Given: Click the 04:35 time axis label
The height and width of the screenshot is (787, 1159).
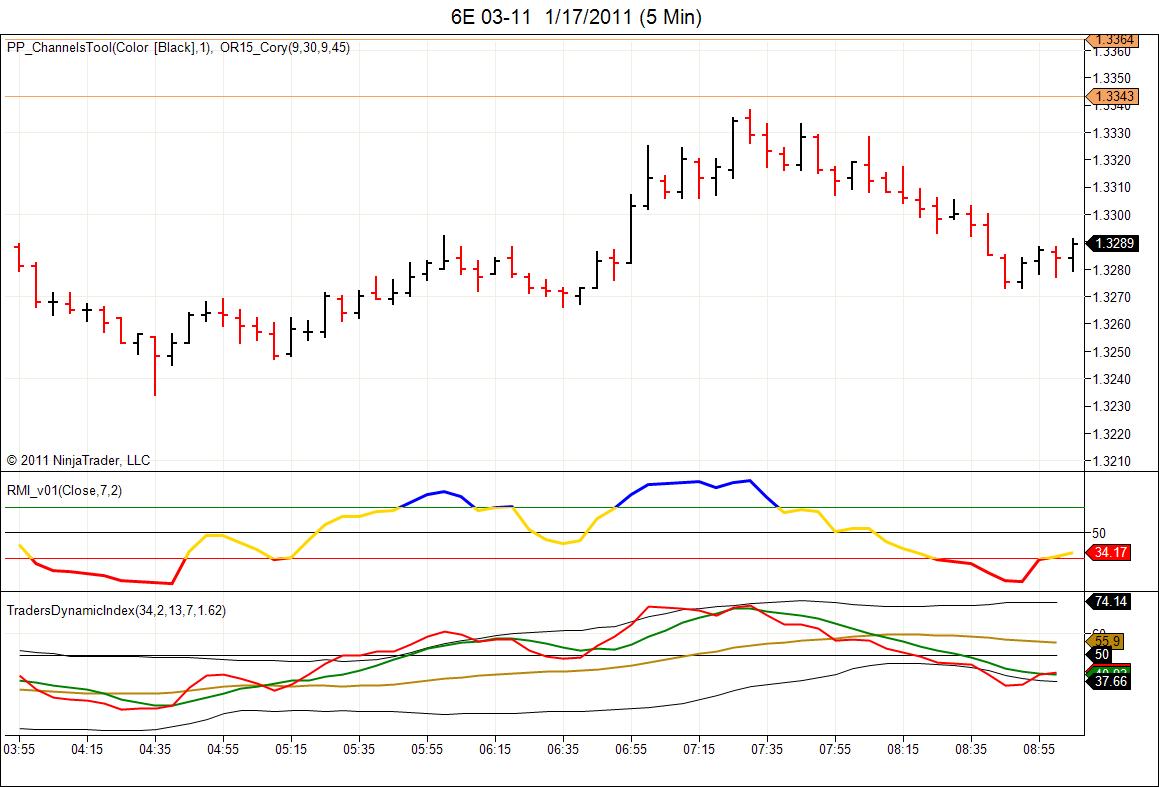Looking at the screenshot, I should click(155, 749).
